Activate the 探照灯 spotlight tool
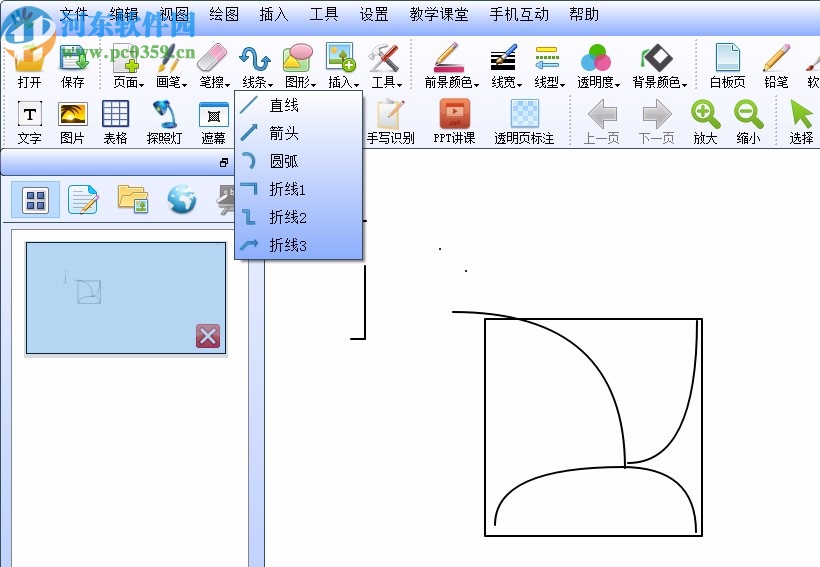Screen dimensions: 820x567 (164, 122)
